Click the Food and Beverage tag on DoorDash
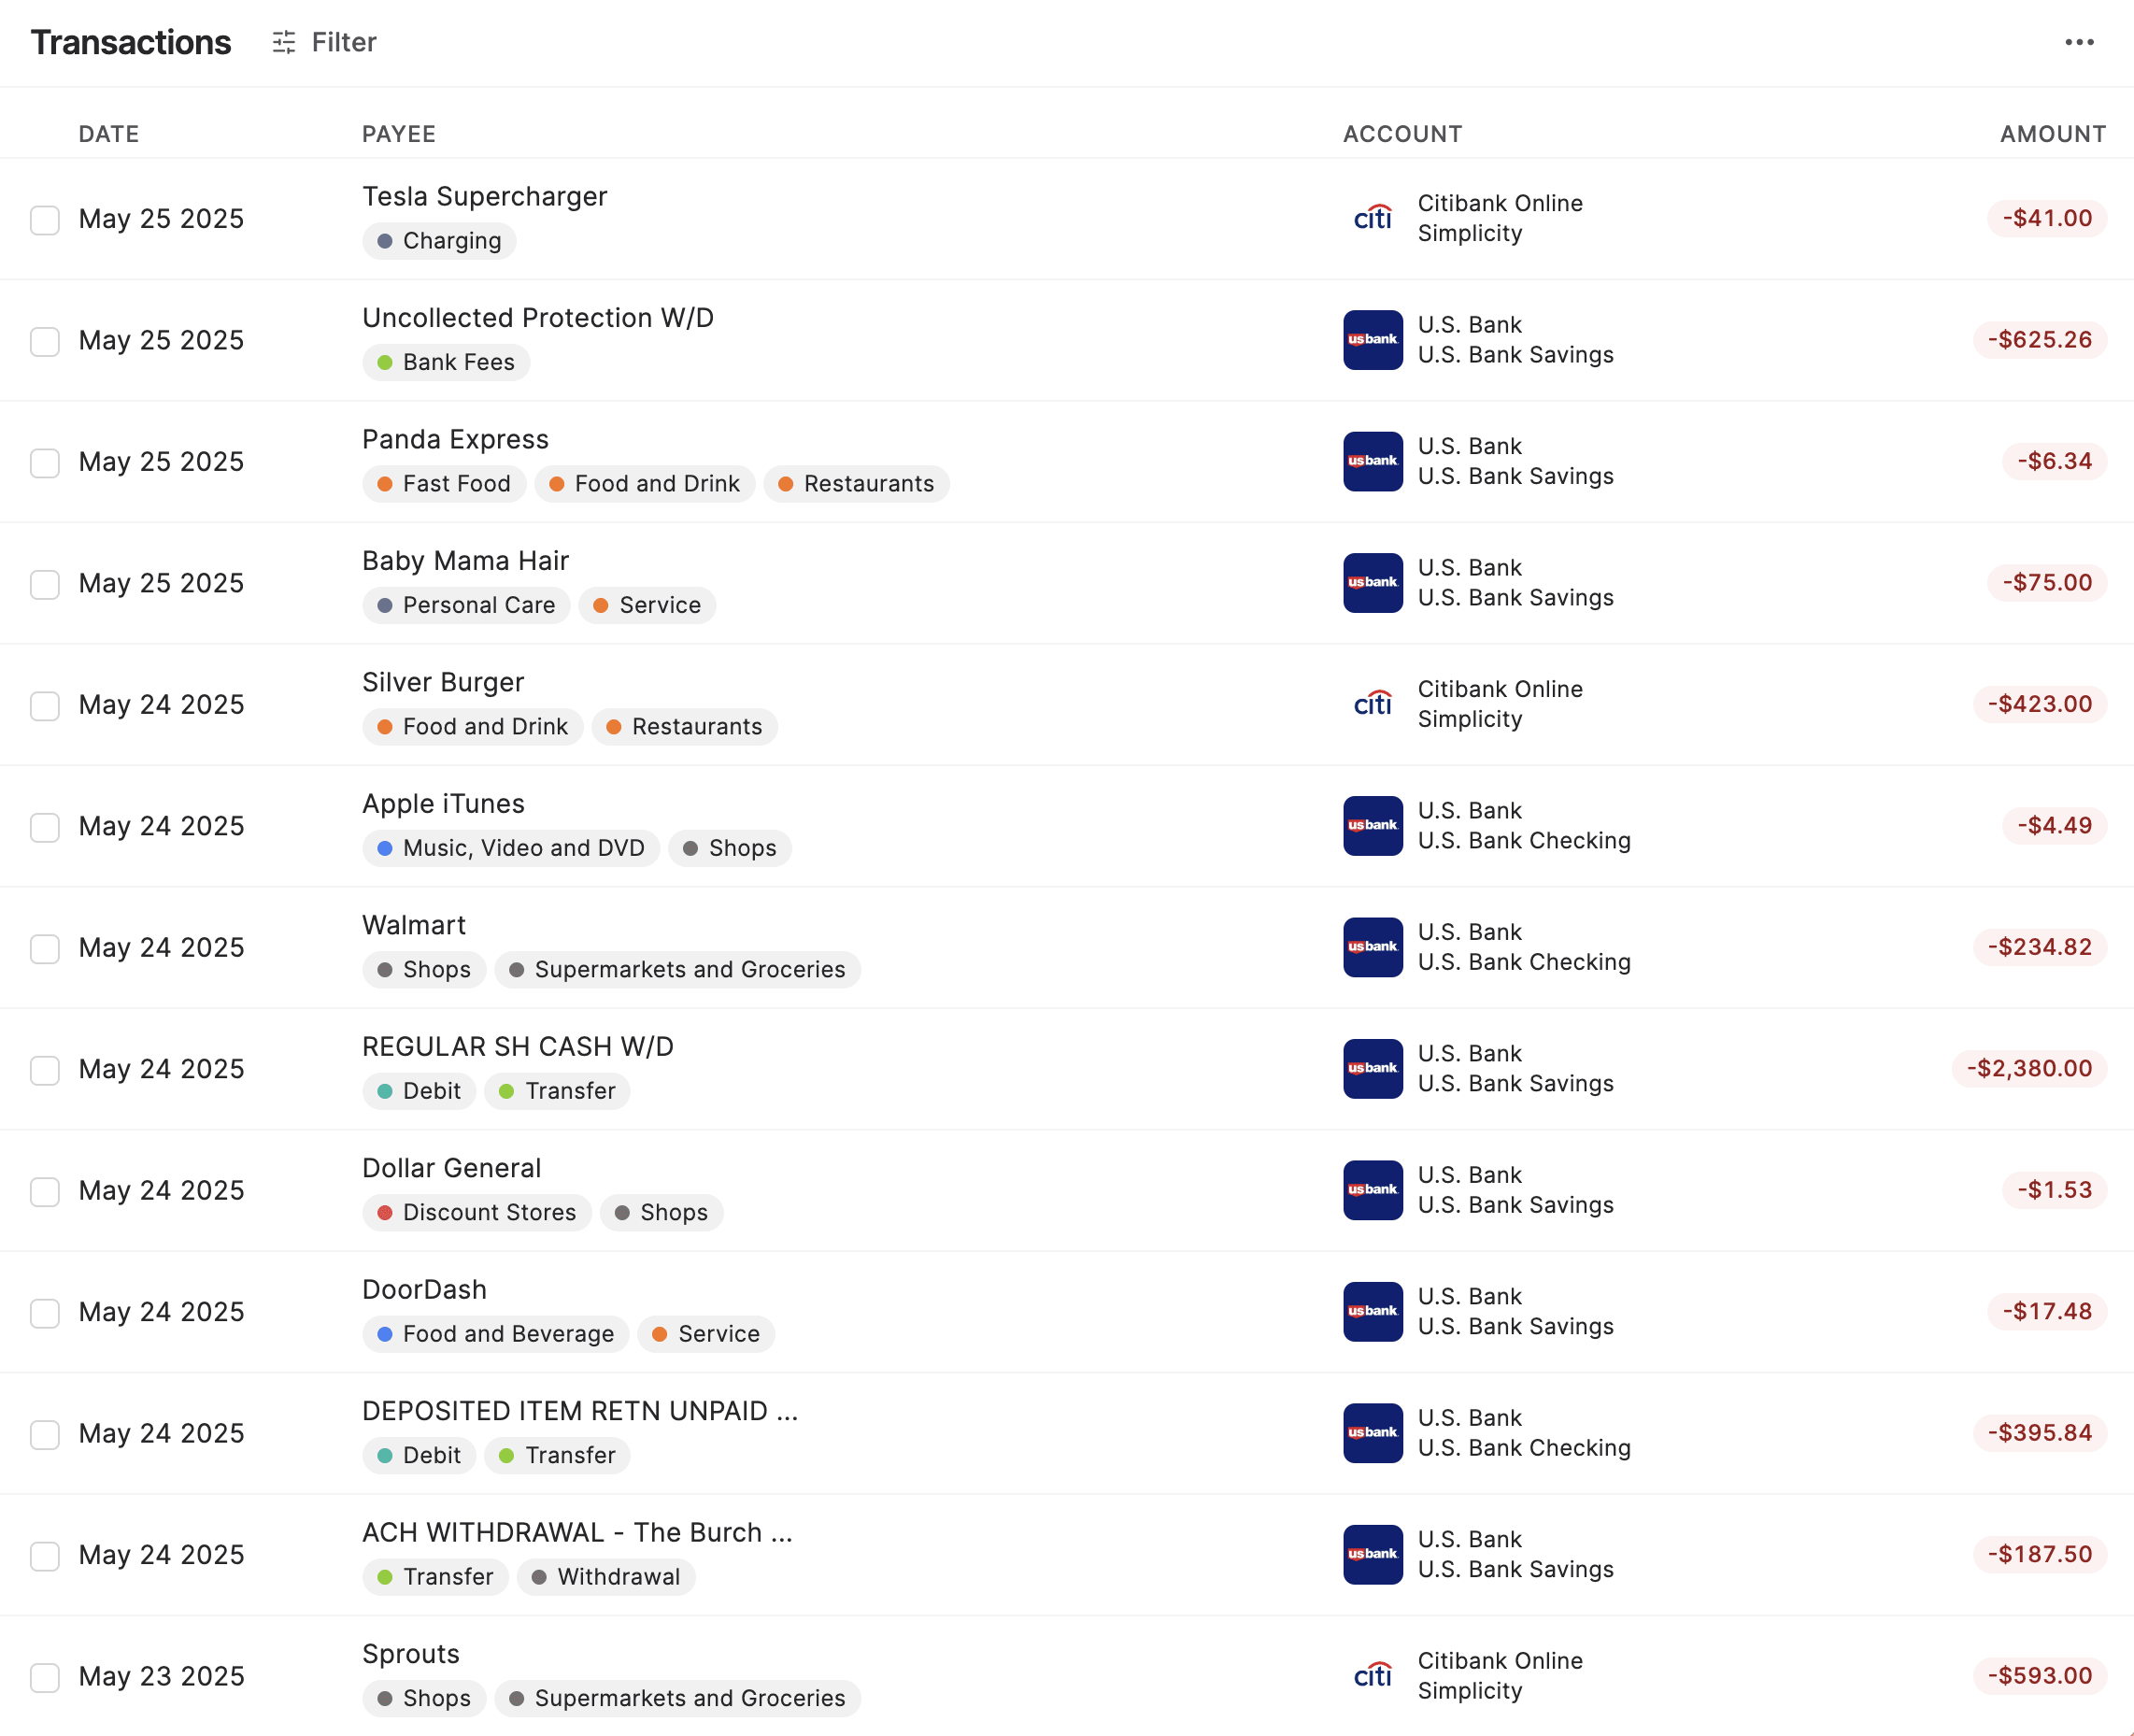2134x1736 pixels. point(496,1334)
